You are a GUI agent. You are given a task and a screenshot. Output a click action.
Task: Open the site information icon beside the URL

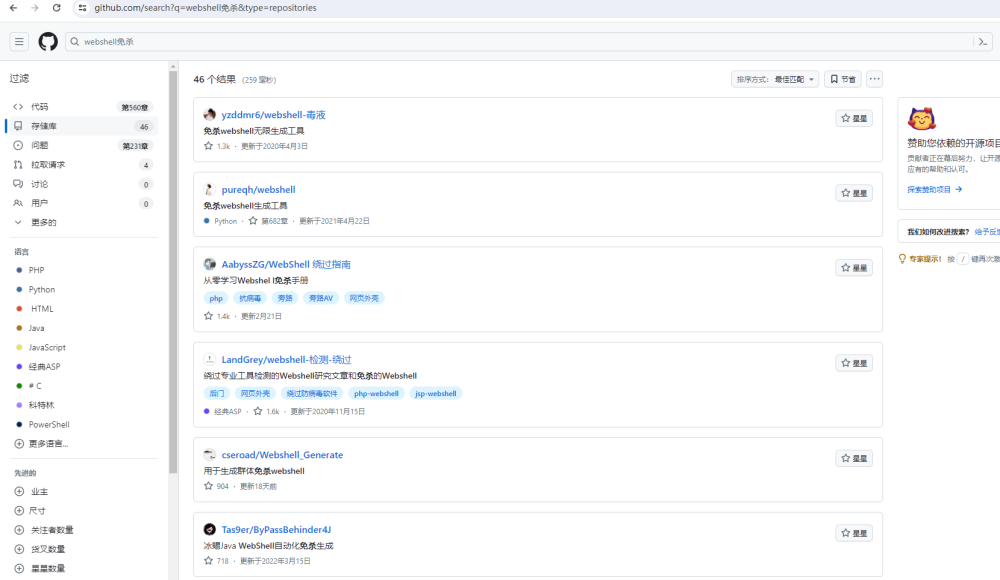coord(82,8)
